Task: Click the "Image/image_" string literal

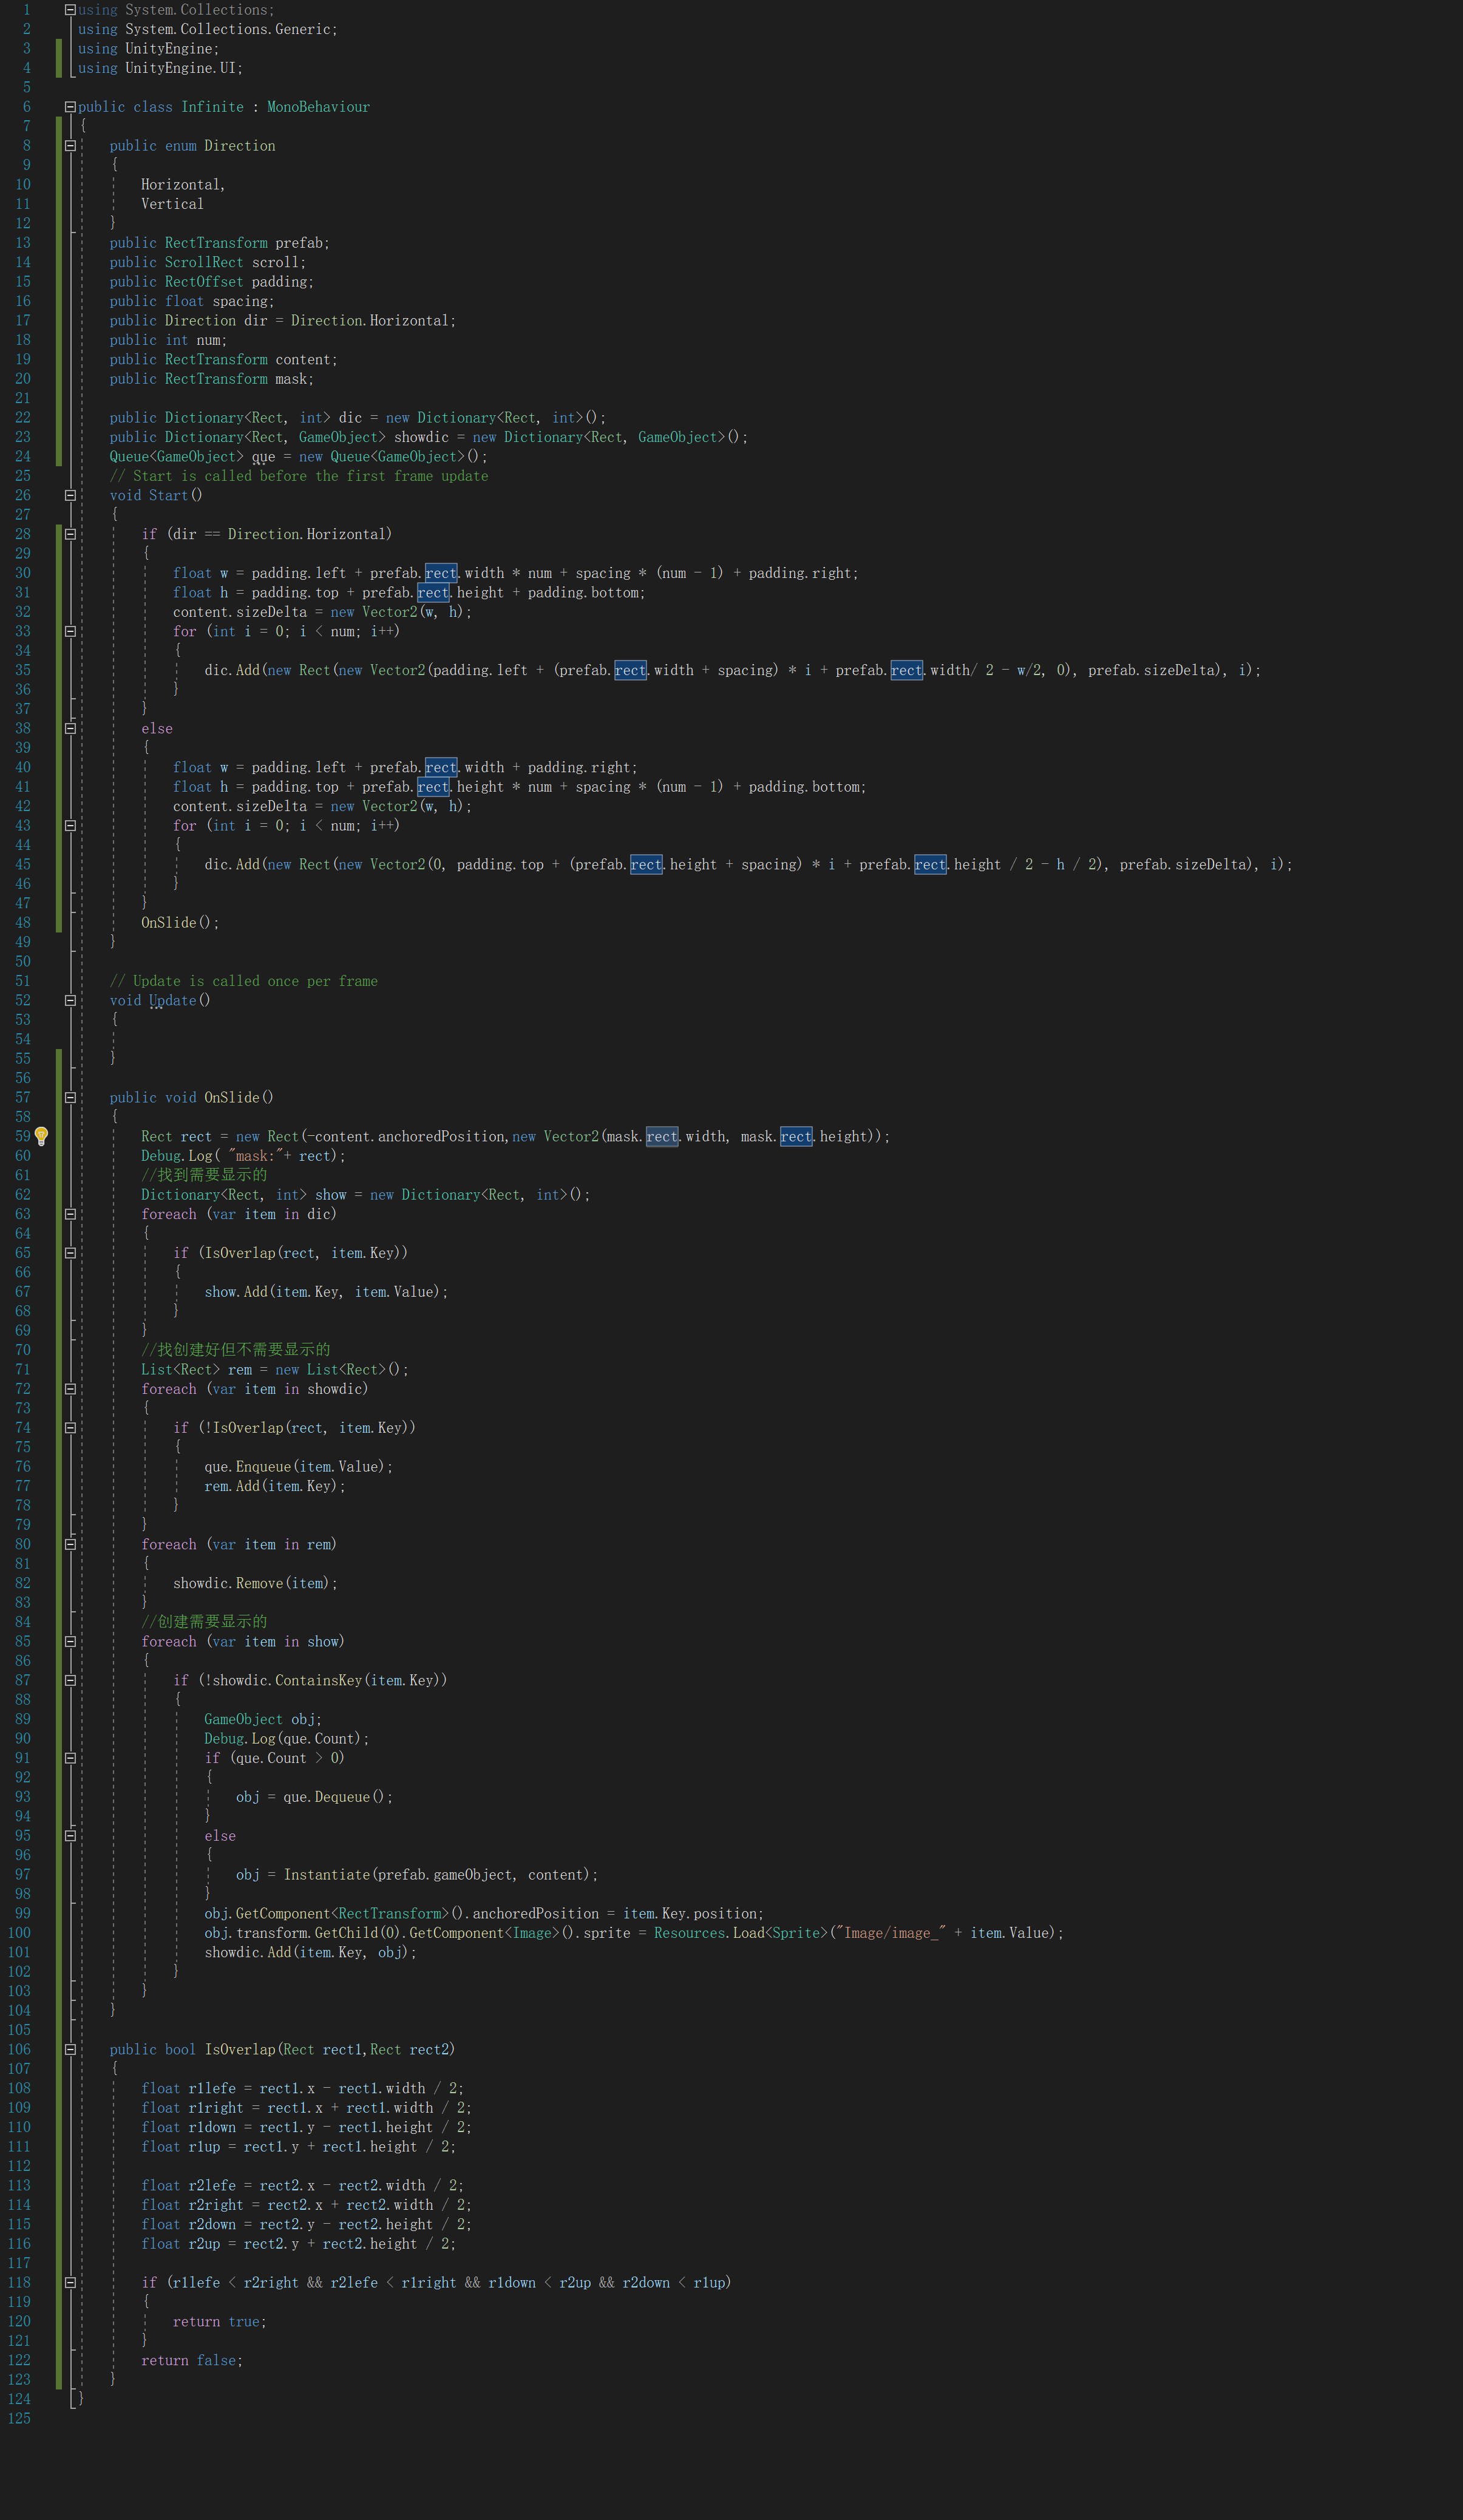Action: coord(891,1933)
